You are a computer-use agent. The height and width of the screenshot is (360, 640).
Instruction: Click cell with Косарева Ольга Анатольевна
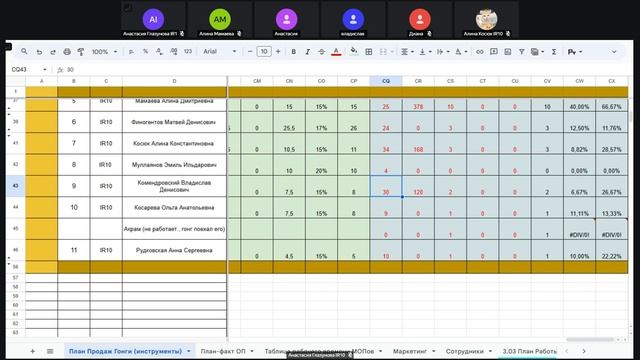(x=174, y=207)
